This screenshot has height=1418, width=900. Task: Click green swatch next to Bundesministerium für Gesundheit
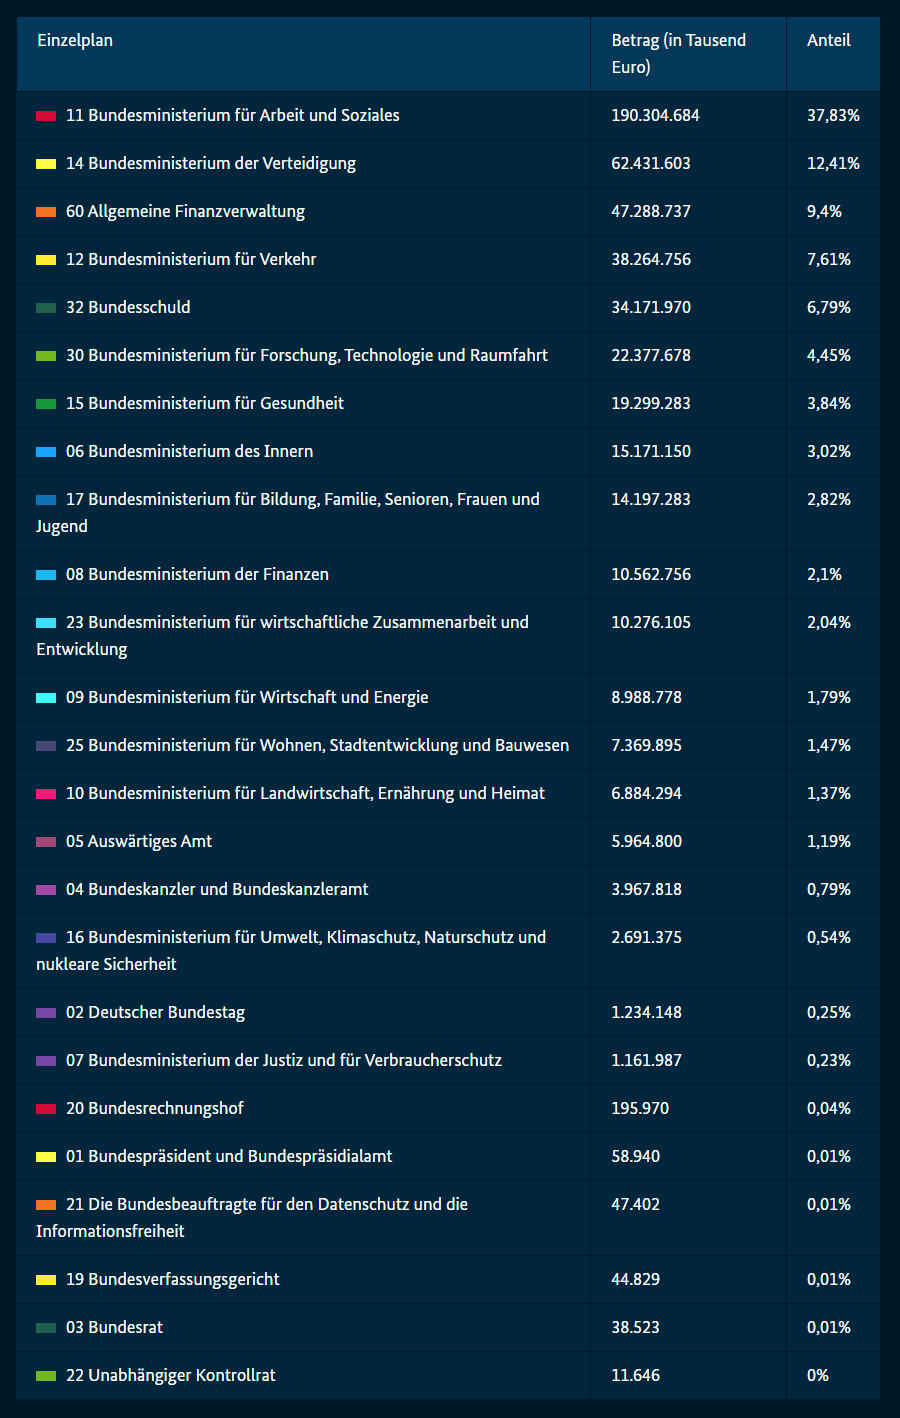click(x=46, y=404)
